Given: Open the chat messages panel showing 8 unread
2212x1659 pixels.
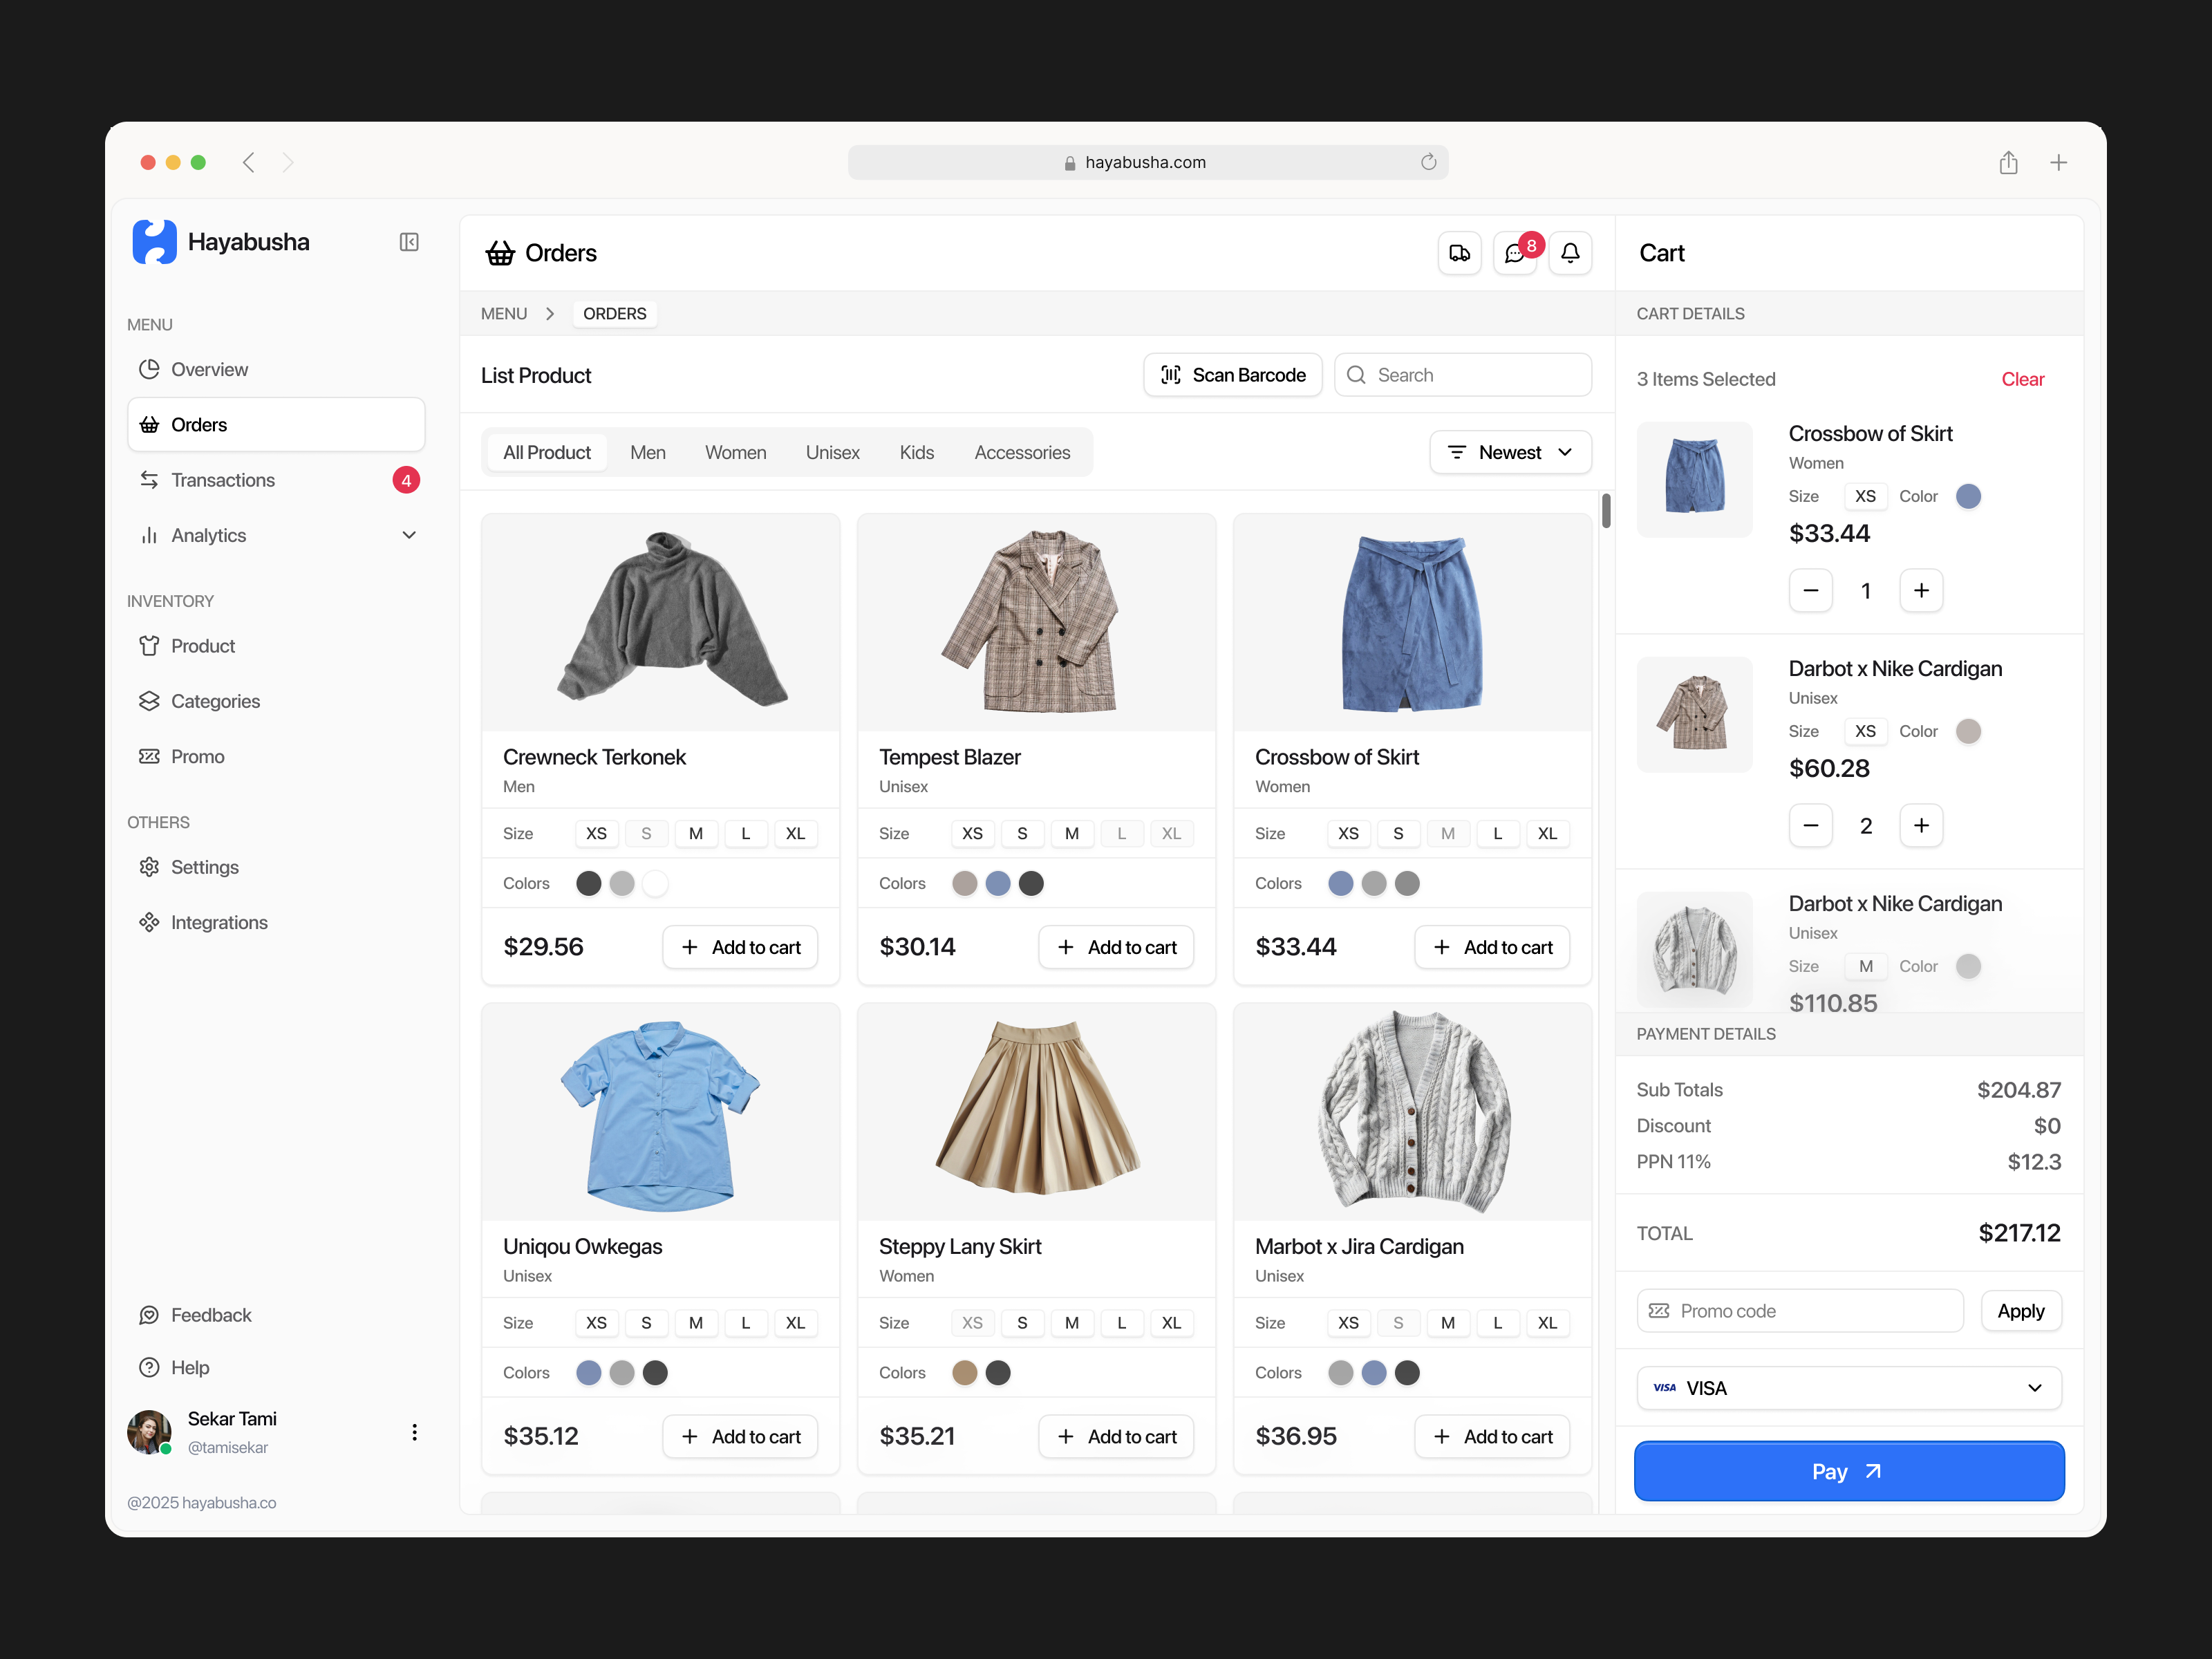Looking at the screenshot, I should [x=1514, y=253].
